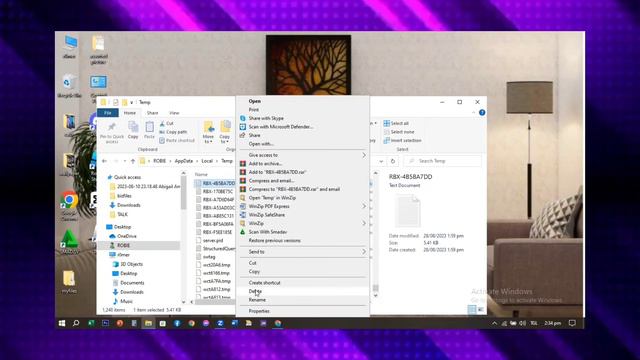Open the Copy to dropdown
Viewport: 640px width, 360px height.
224,132
